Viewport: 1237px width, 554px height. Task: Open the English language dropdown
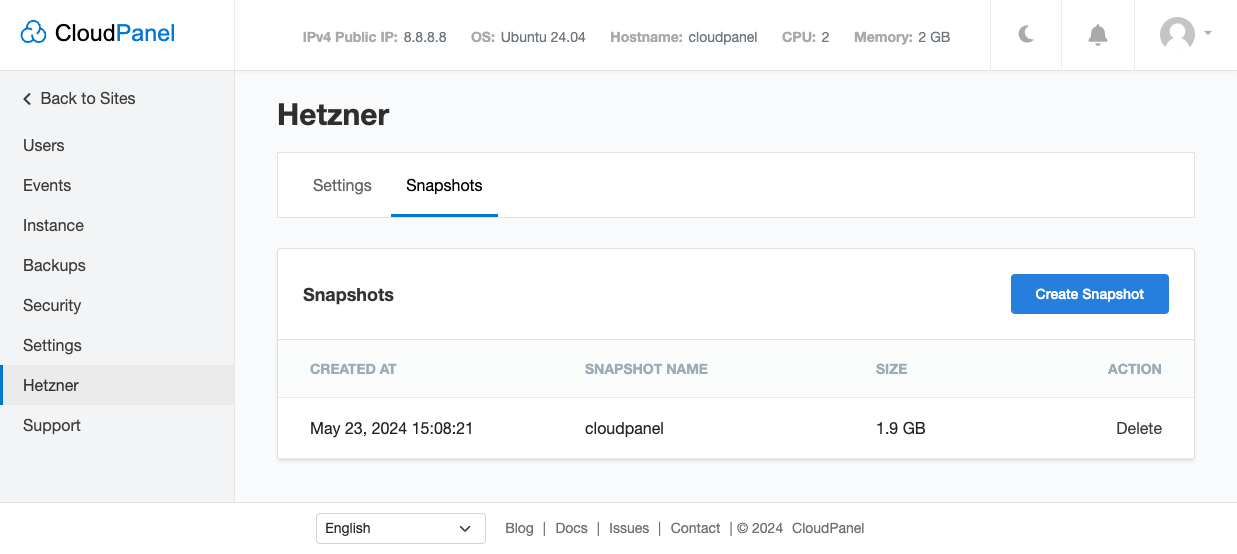click(400, 528)
